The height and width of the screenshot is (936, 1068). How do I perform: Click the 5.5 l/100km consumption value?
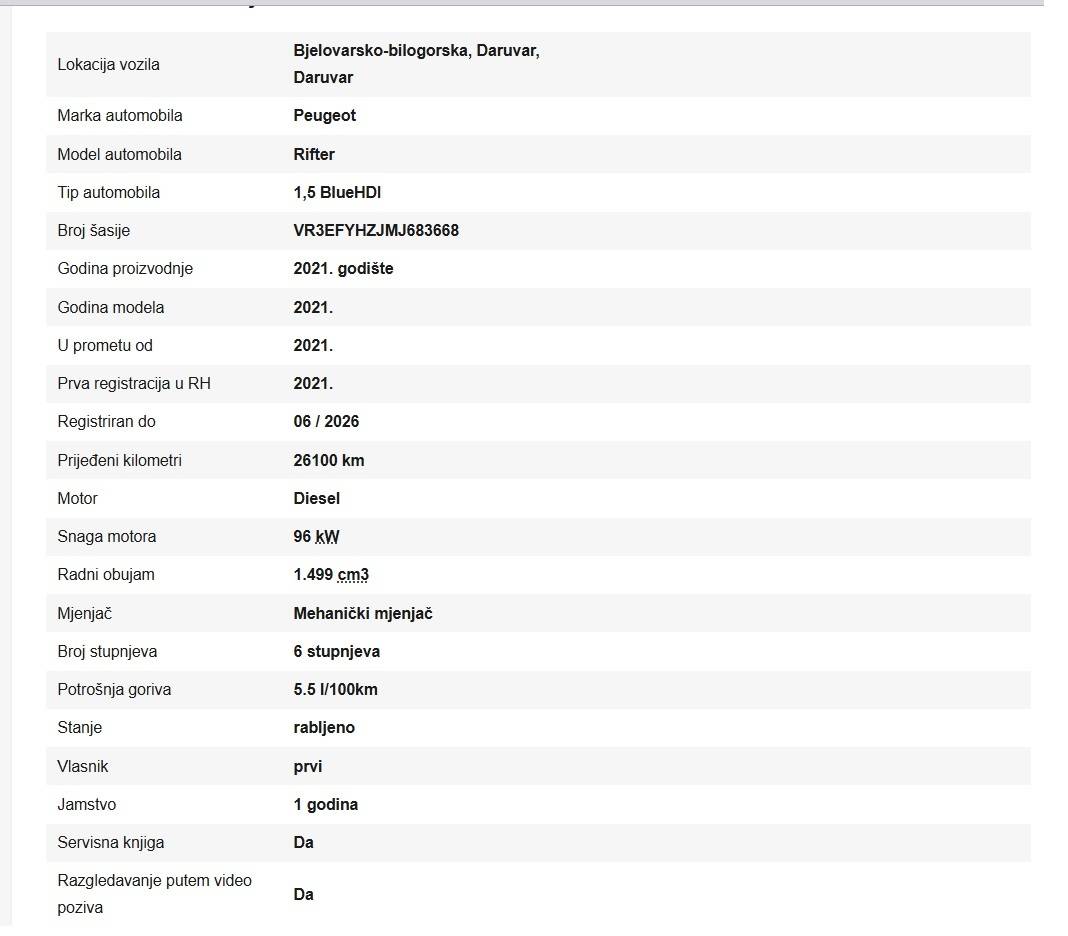coord(336,690)
